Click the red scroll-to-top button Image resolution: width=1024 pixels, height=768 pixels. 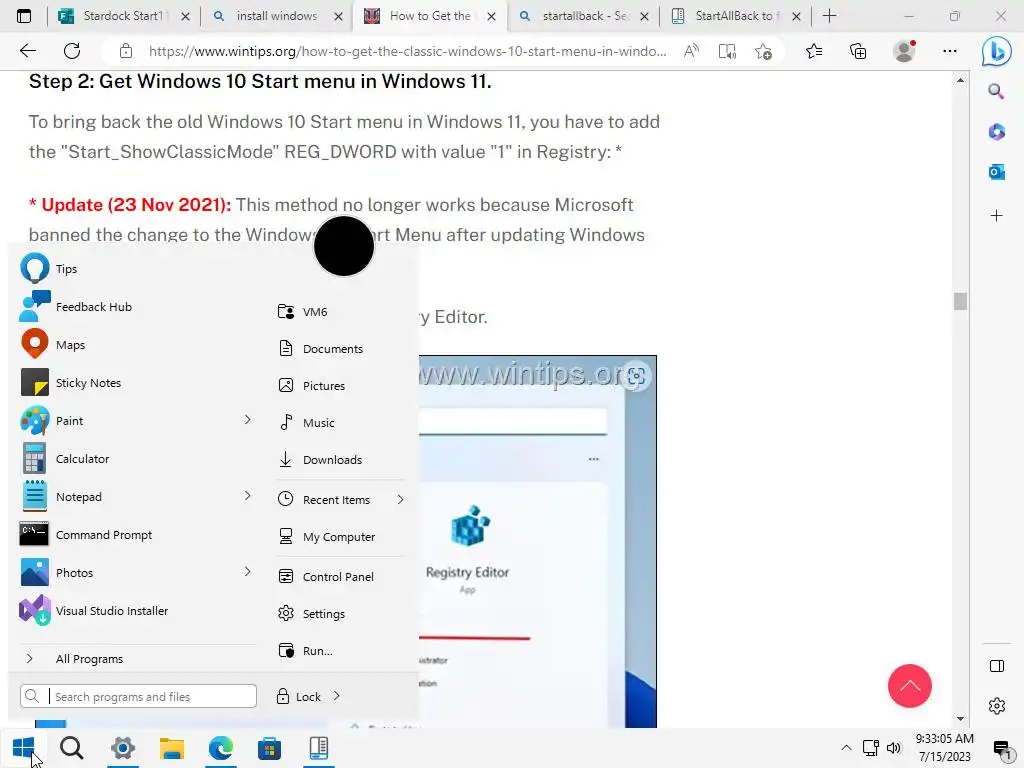(x=910, y=686)
